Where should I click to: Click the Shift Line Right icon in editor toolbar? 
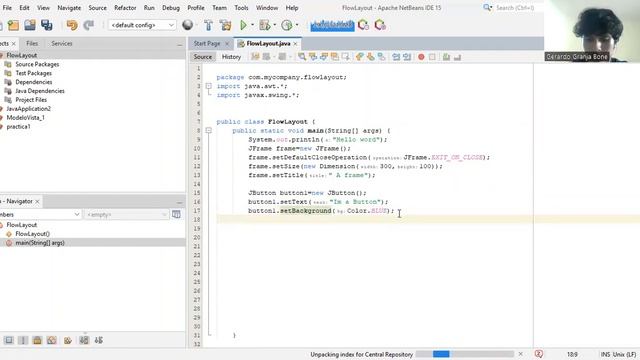407,57
